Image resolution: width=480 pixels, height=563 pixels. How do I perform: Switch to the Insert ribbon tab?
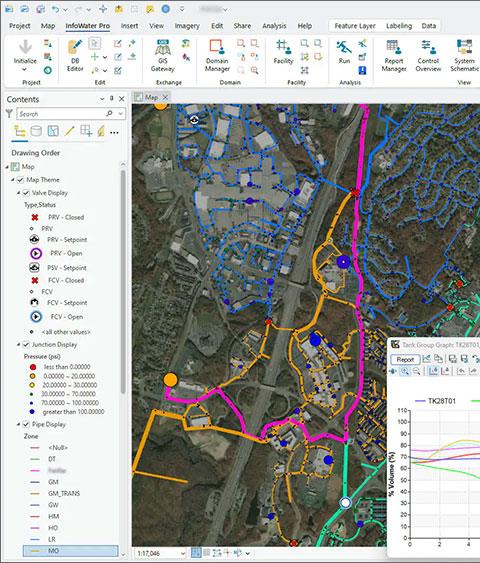[x=129, y=26]
